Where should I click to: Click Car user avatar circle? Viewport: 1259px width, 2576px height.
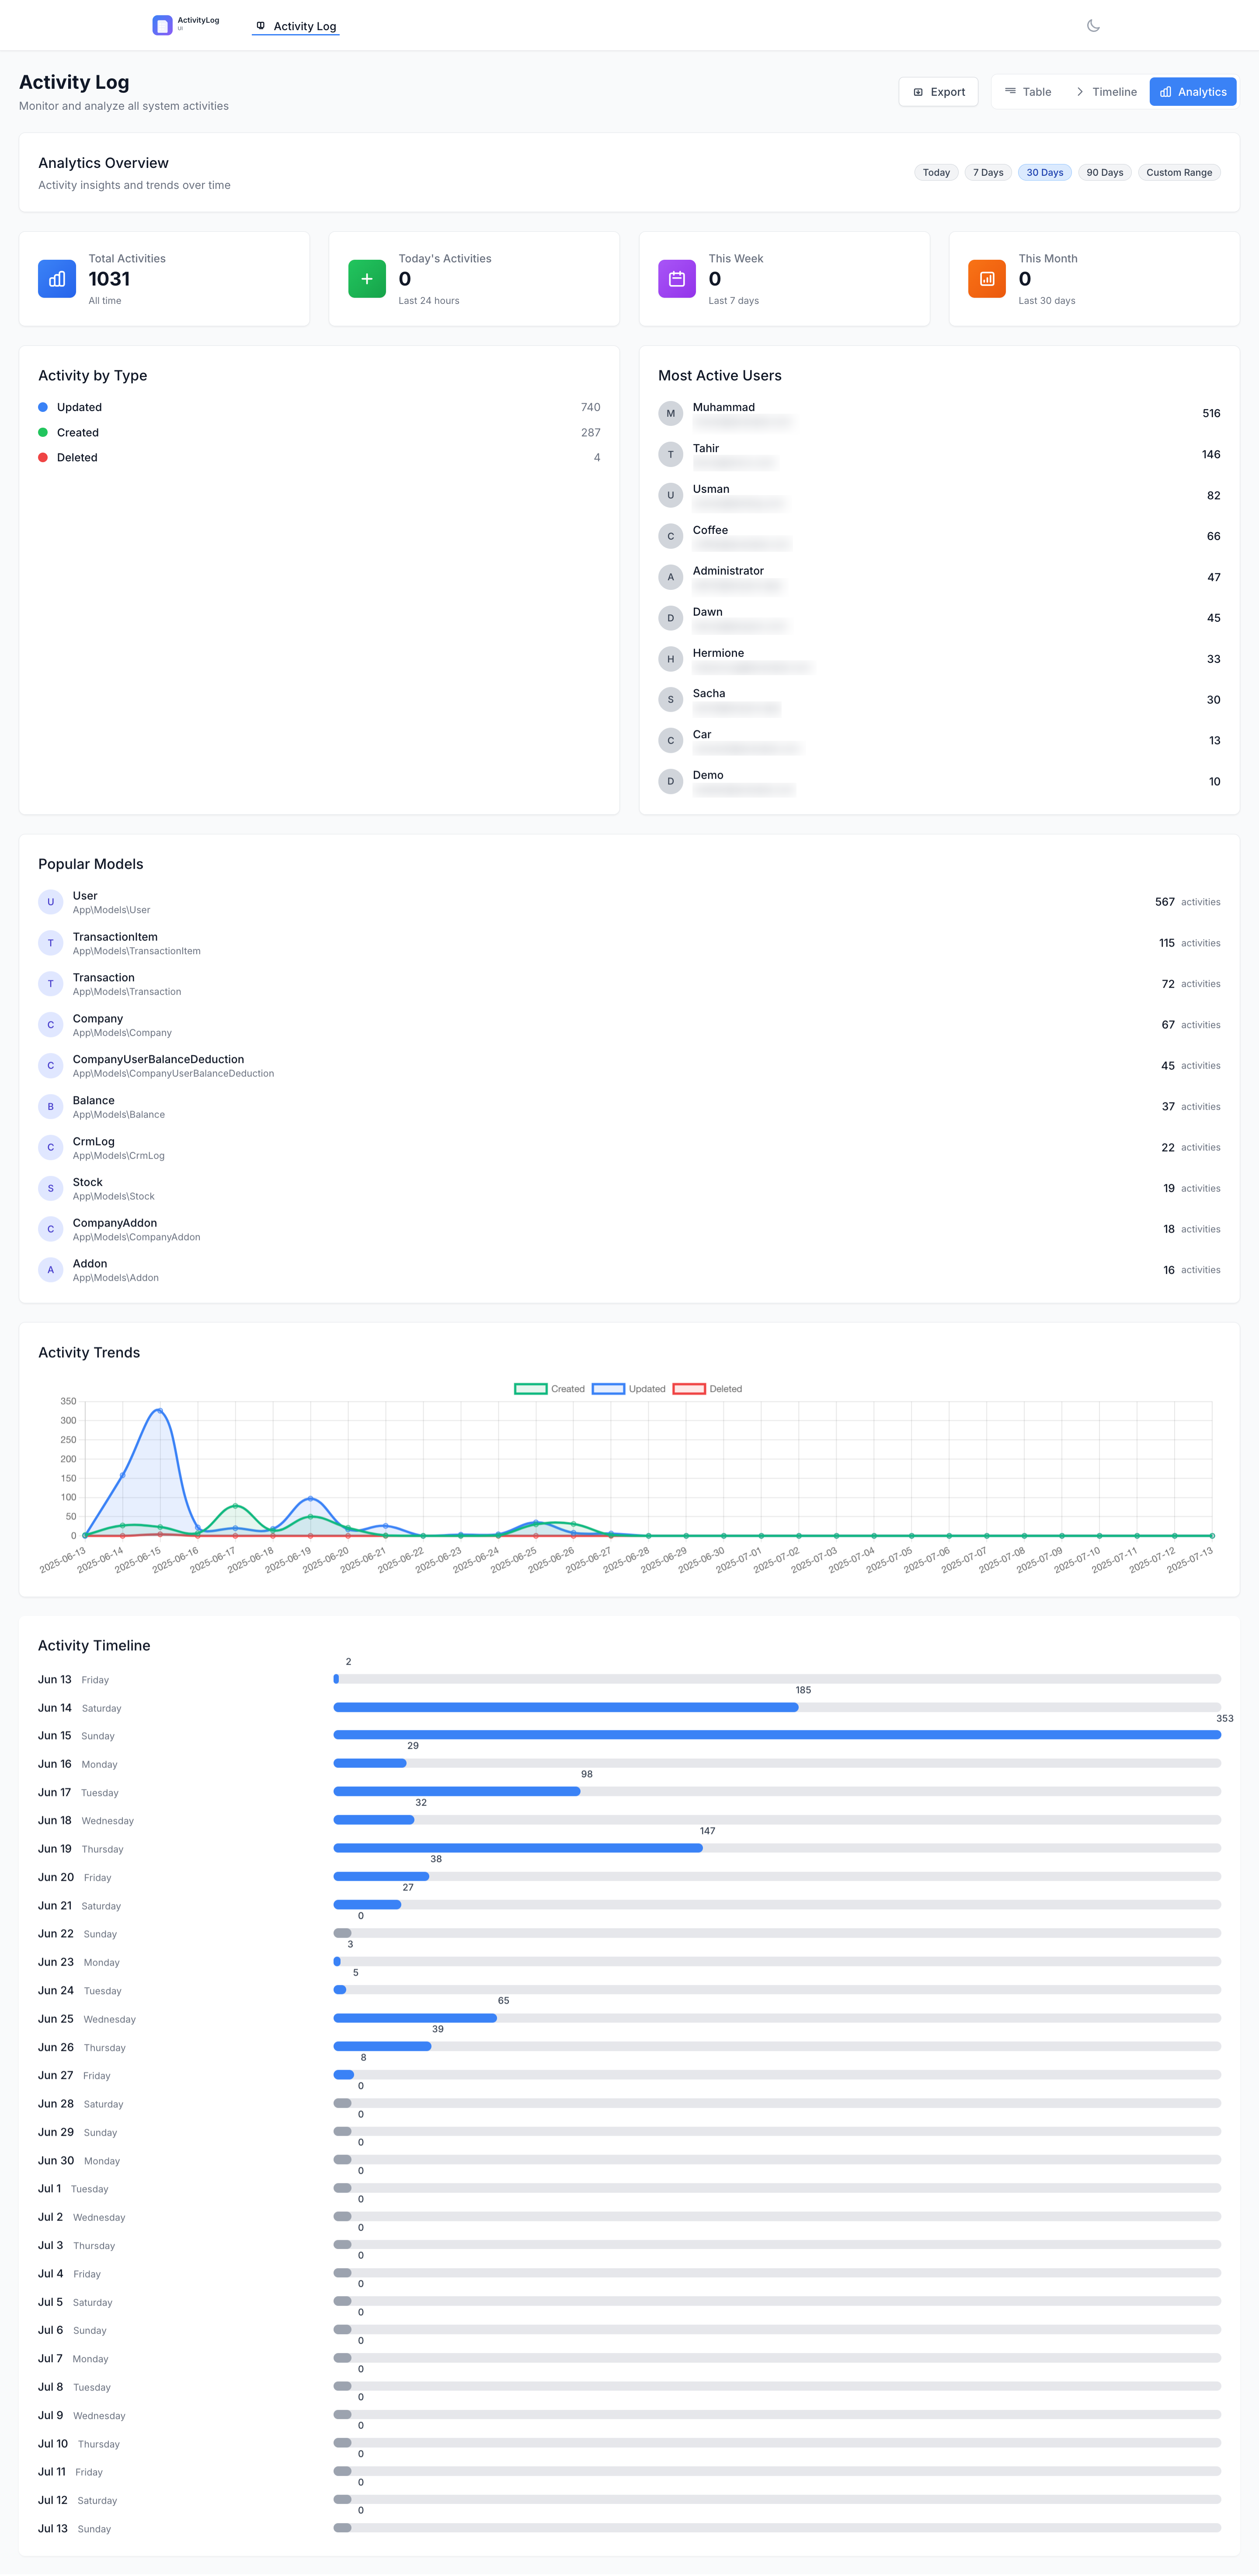pos(671,741)
